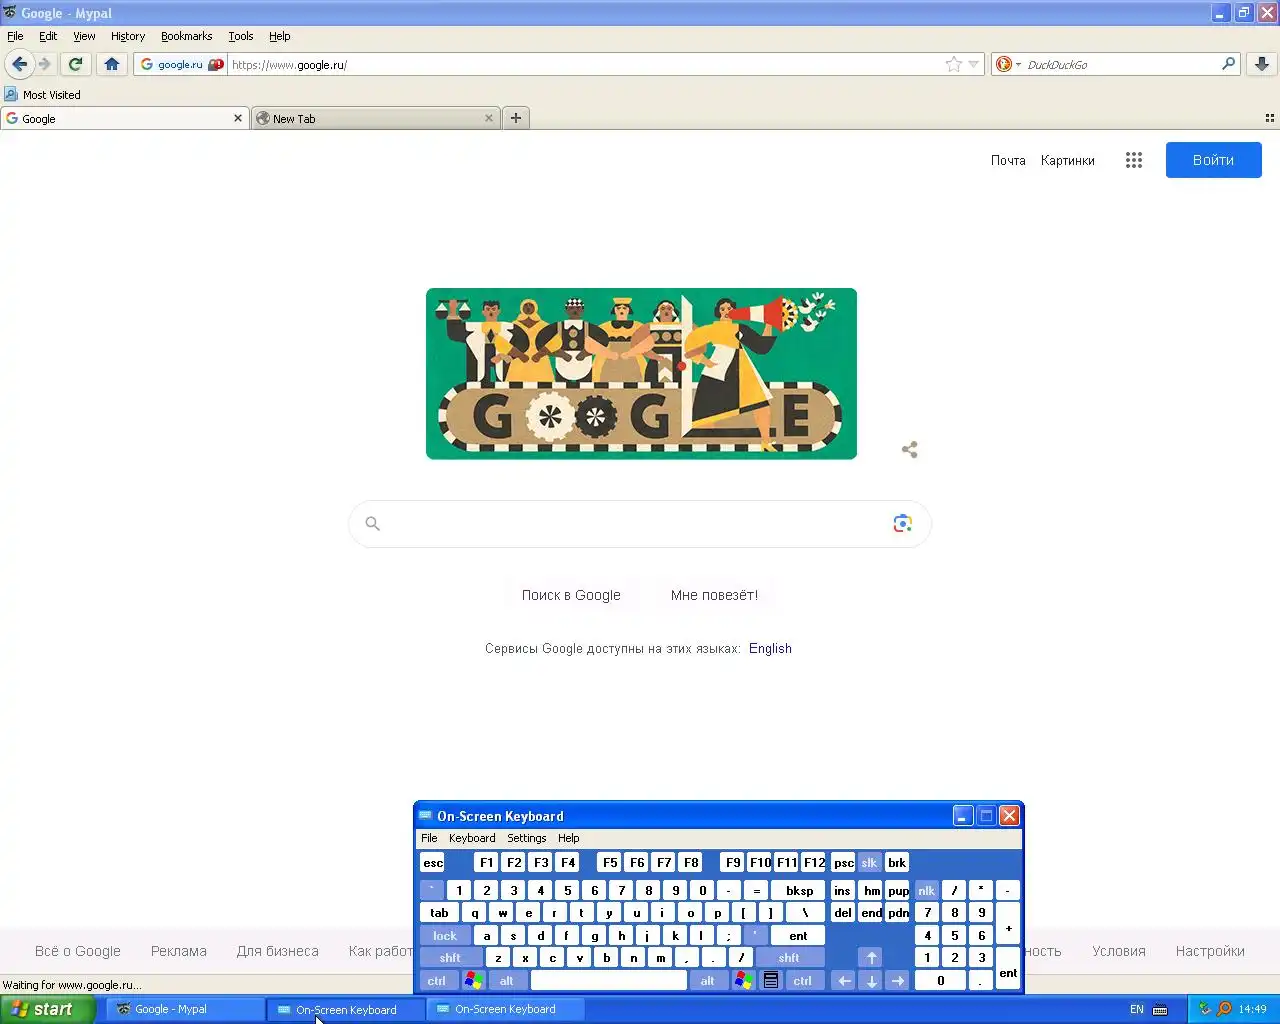1280x1024 pixels.
Task: Toggle the left shft key on keyboard
Action: [x=450, y=958]
